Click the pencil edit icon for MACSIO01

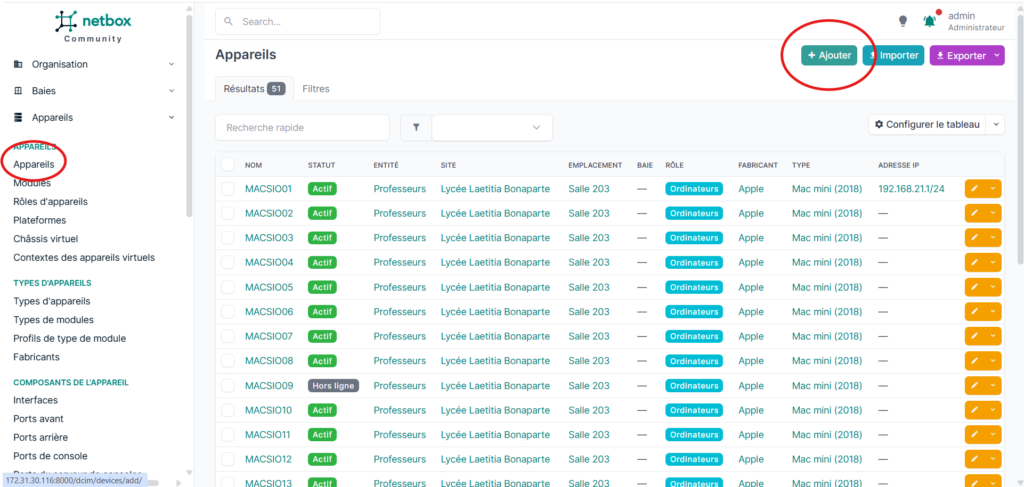[x=974, y=189]
